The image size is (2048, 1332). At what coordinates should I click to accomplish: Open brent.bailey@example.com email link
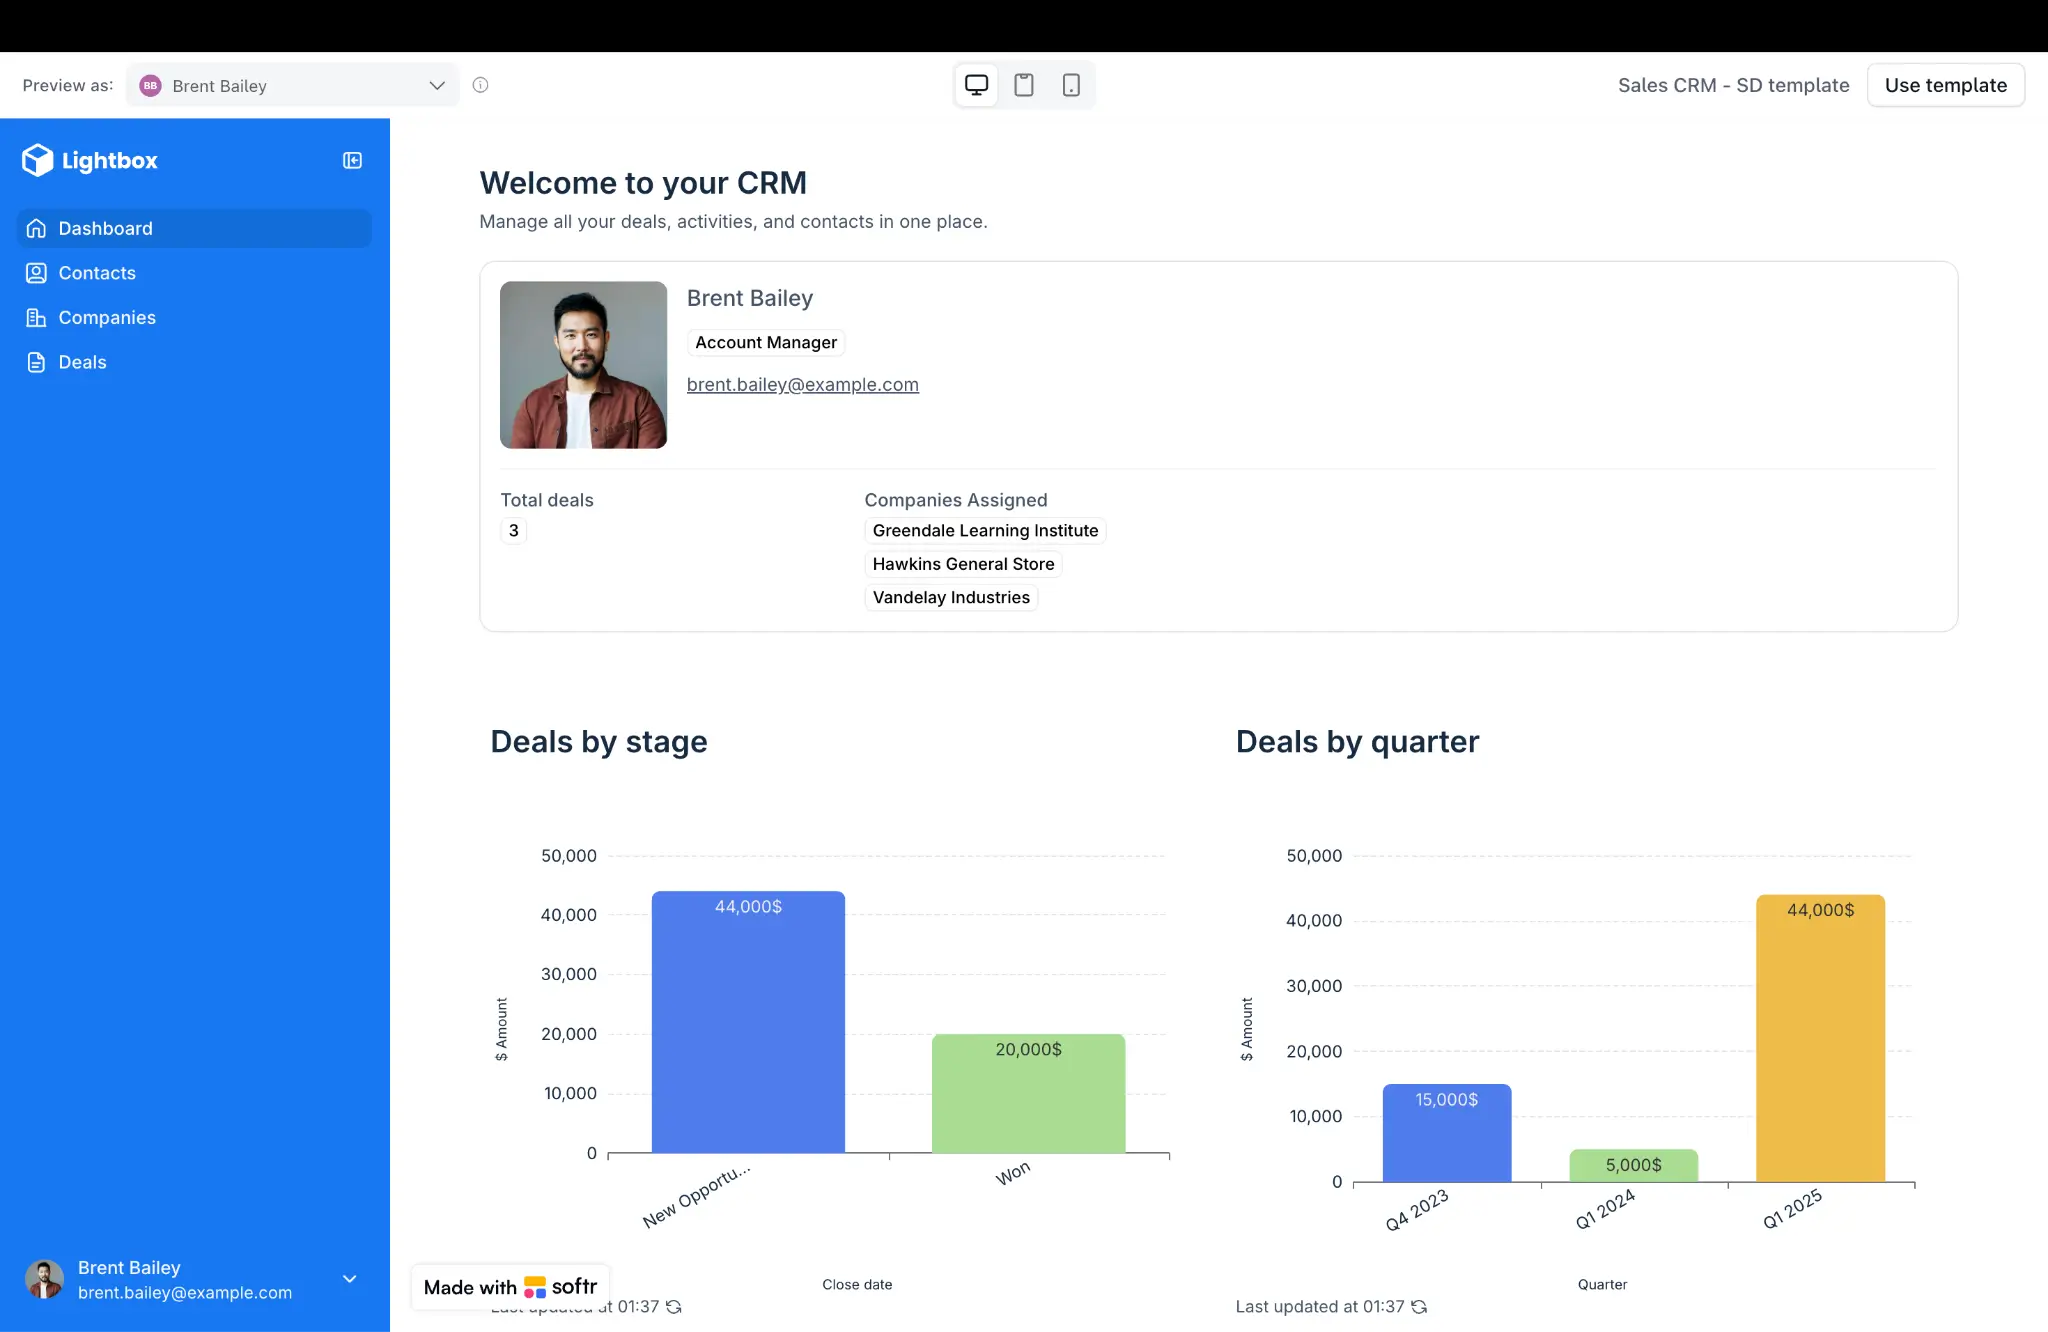(802, 384)
